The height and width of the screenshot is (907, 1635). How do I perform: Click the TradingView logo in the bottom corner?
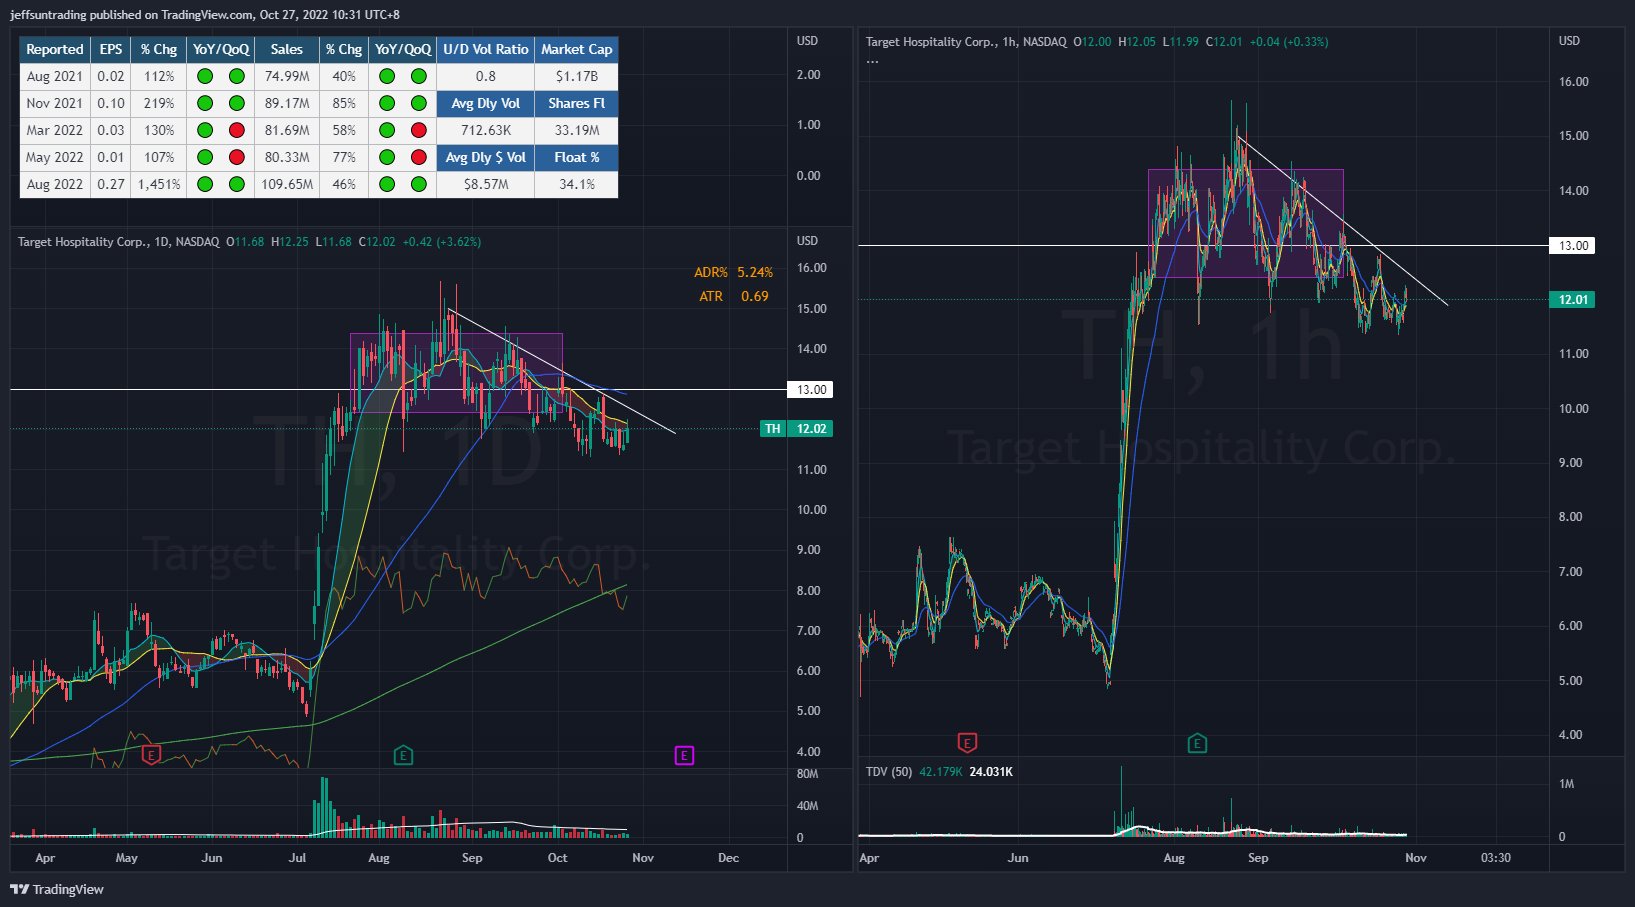[57, 889]
